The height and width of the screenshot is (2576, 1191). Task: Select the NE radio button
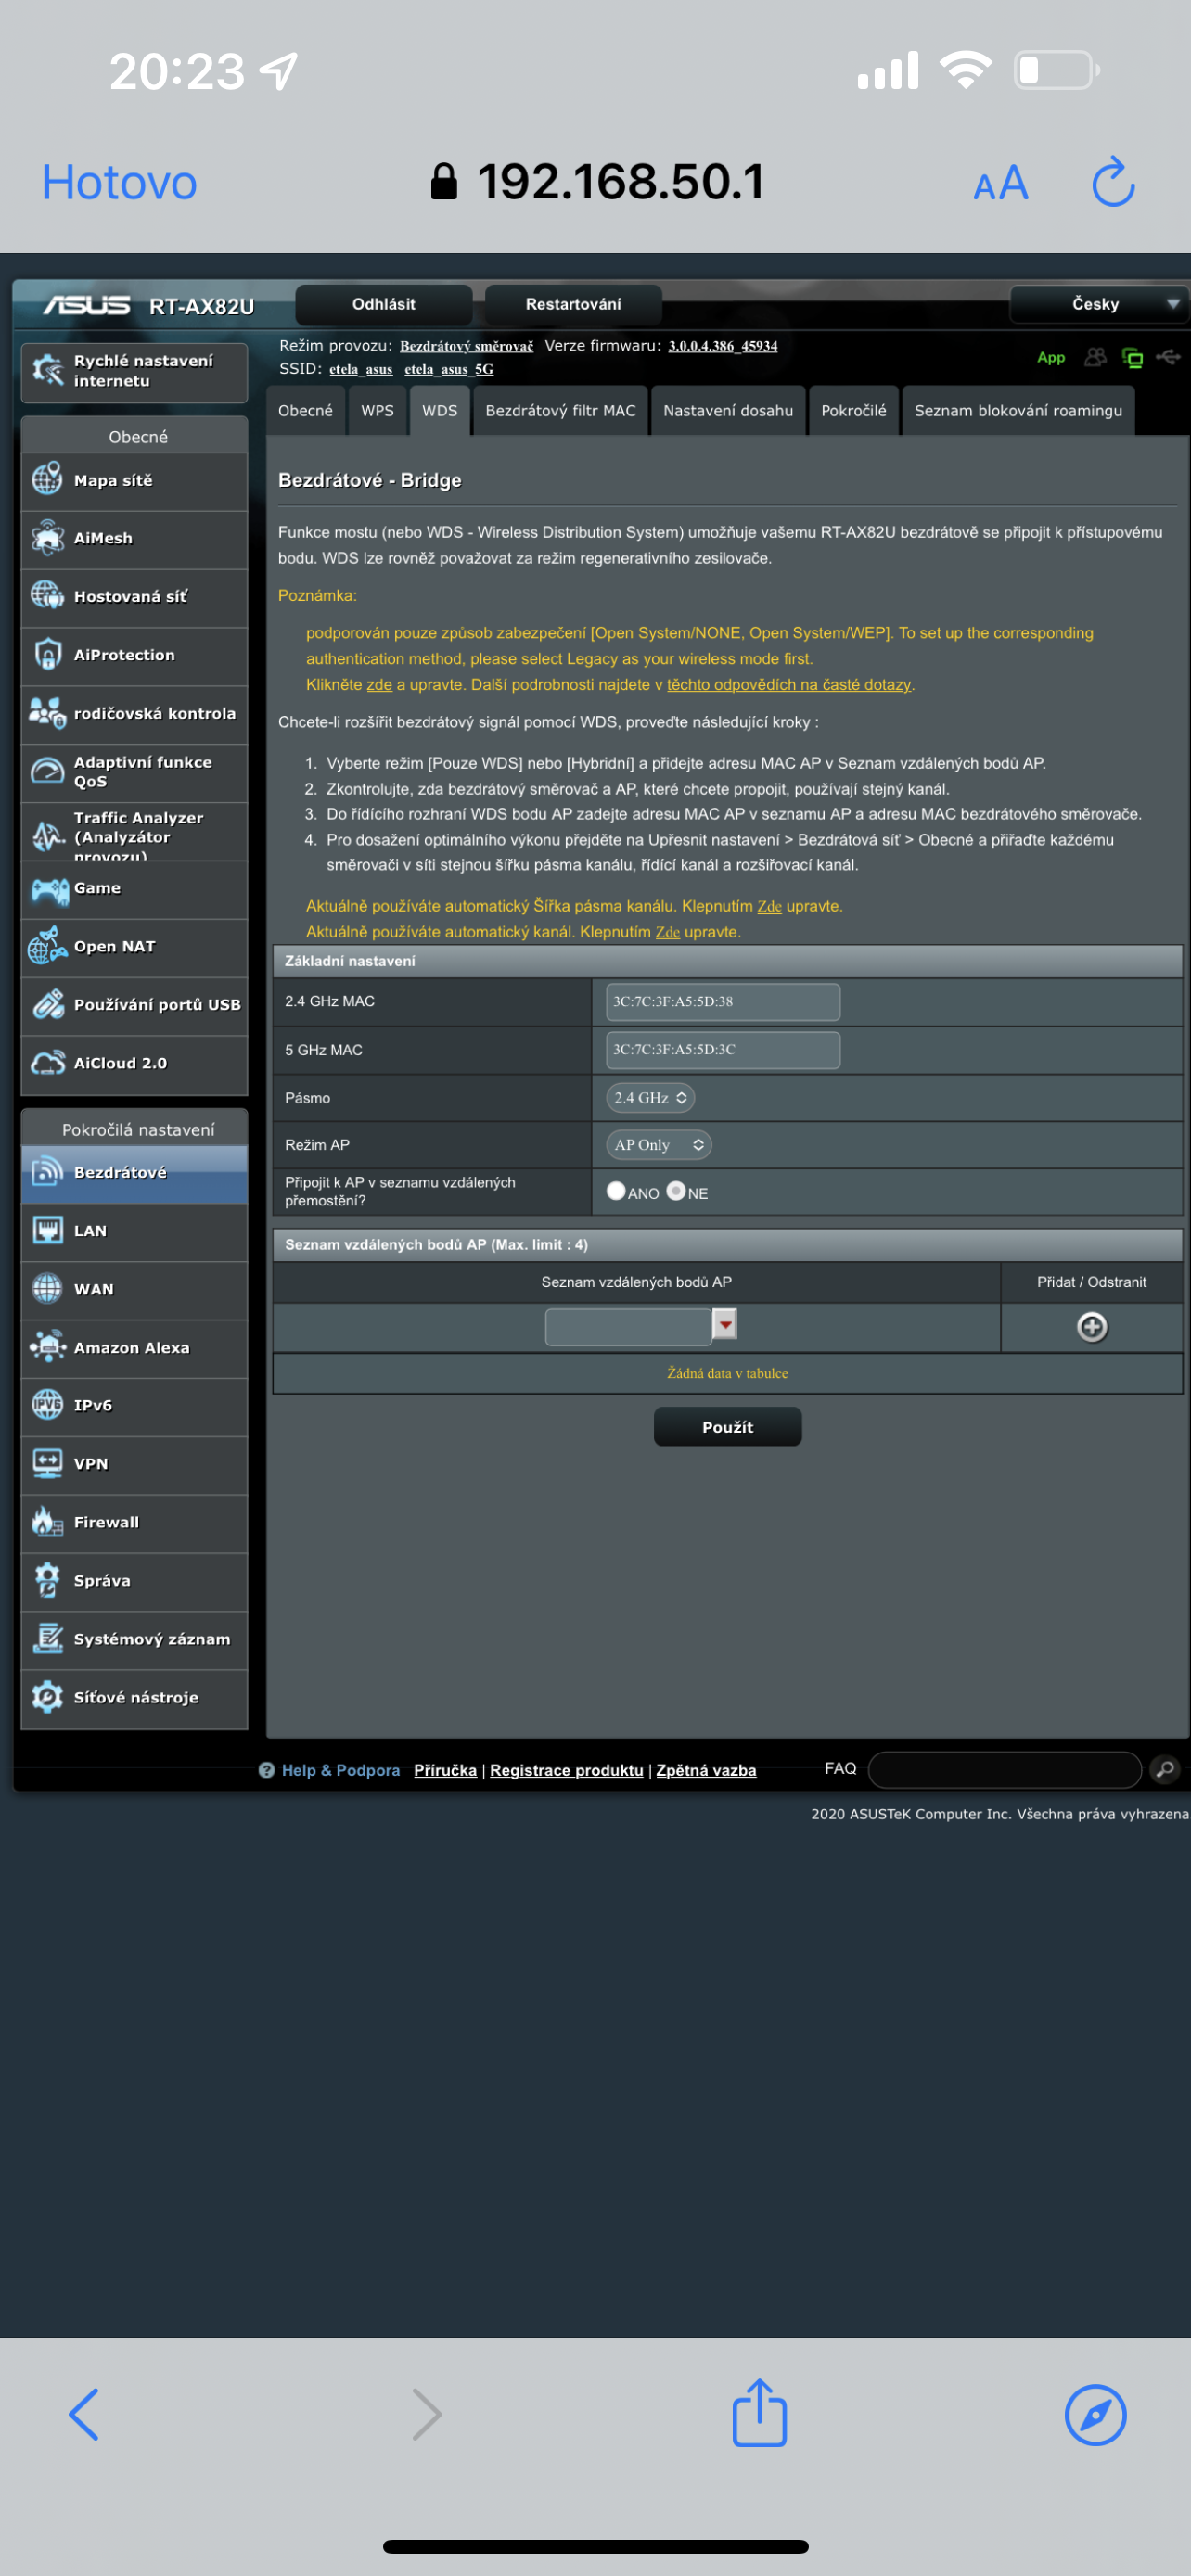tap(676, 1191)
